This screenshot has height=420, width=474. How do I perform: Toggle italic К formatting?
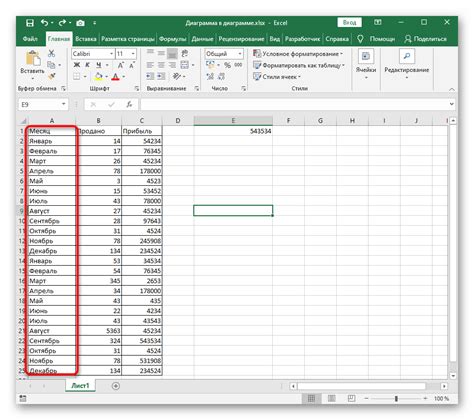click(87, 65)
